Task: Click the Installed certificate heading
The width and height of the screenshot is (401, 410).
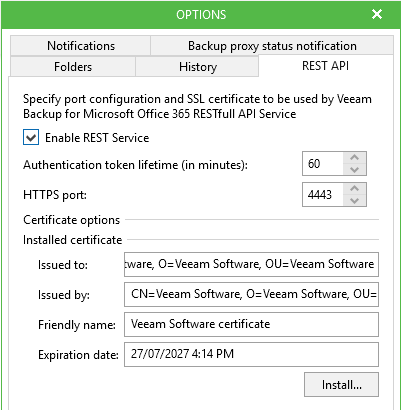Action: pos(73,240)
